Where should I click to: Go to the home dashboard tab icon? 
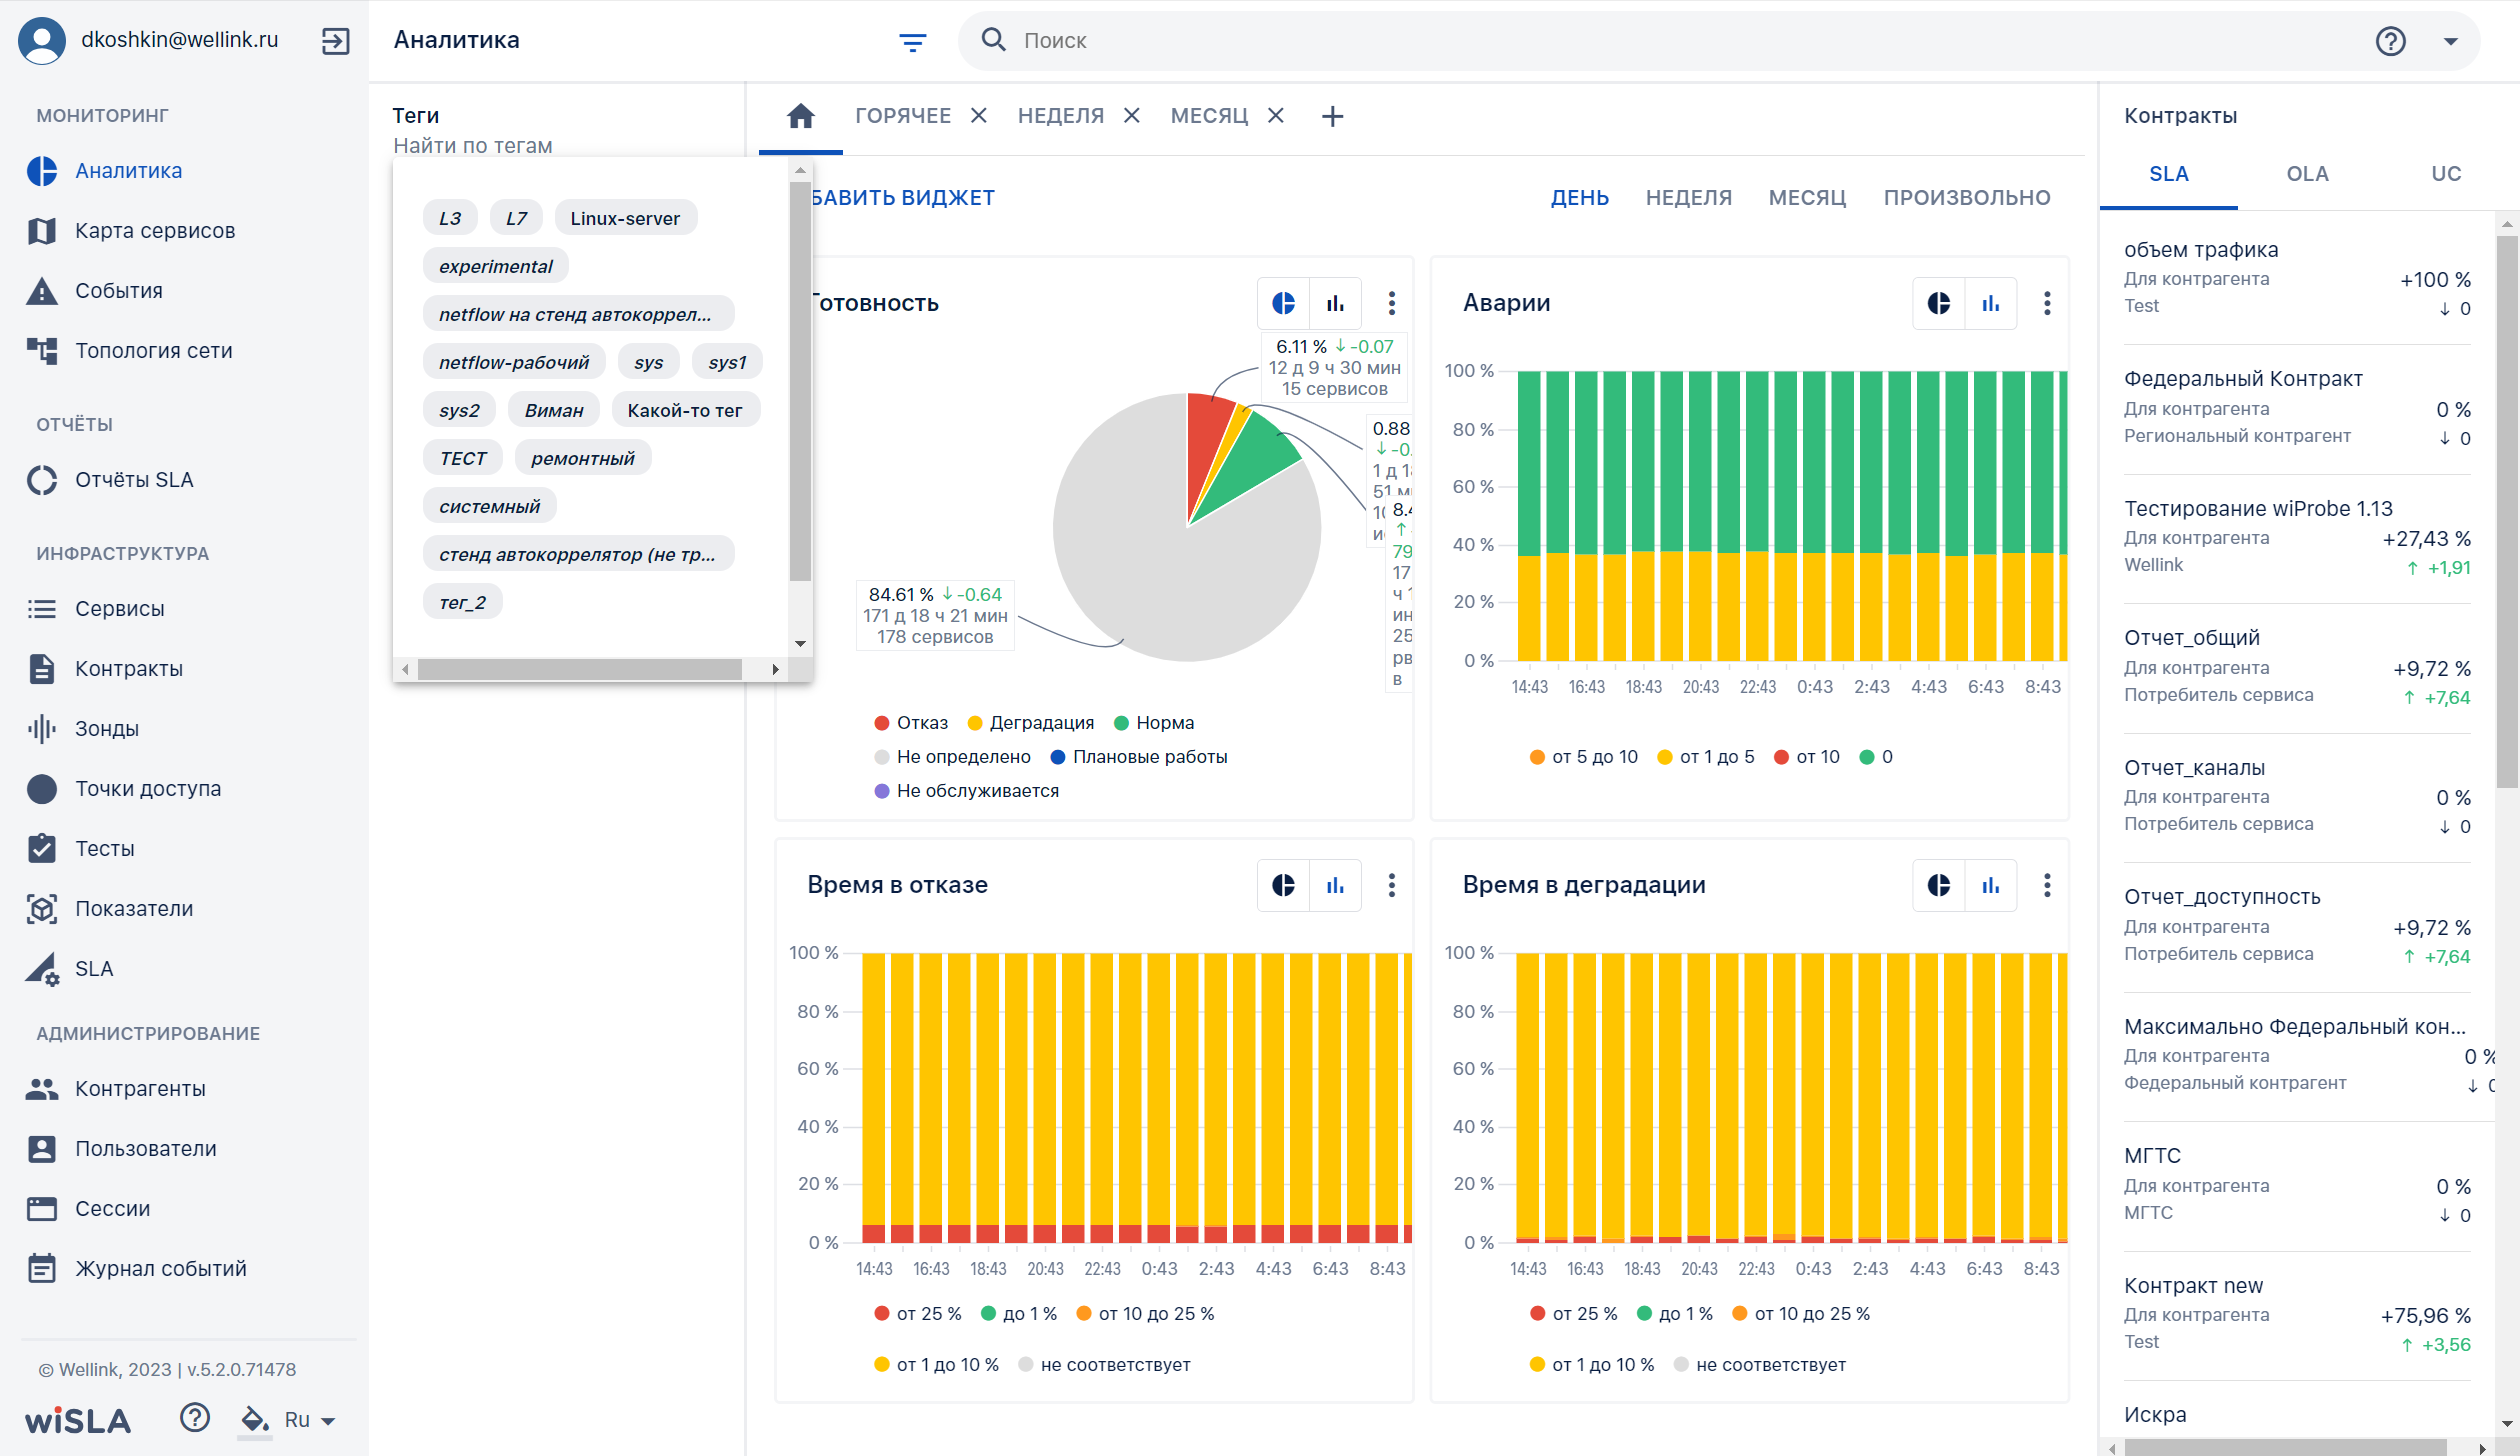(800, 116)
